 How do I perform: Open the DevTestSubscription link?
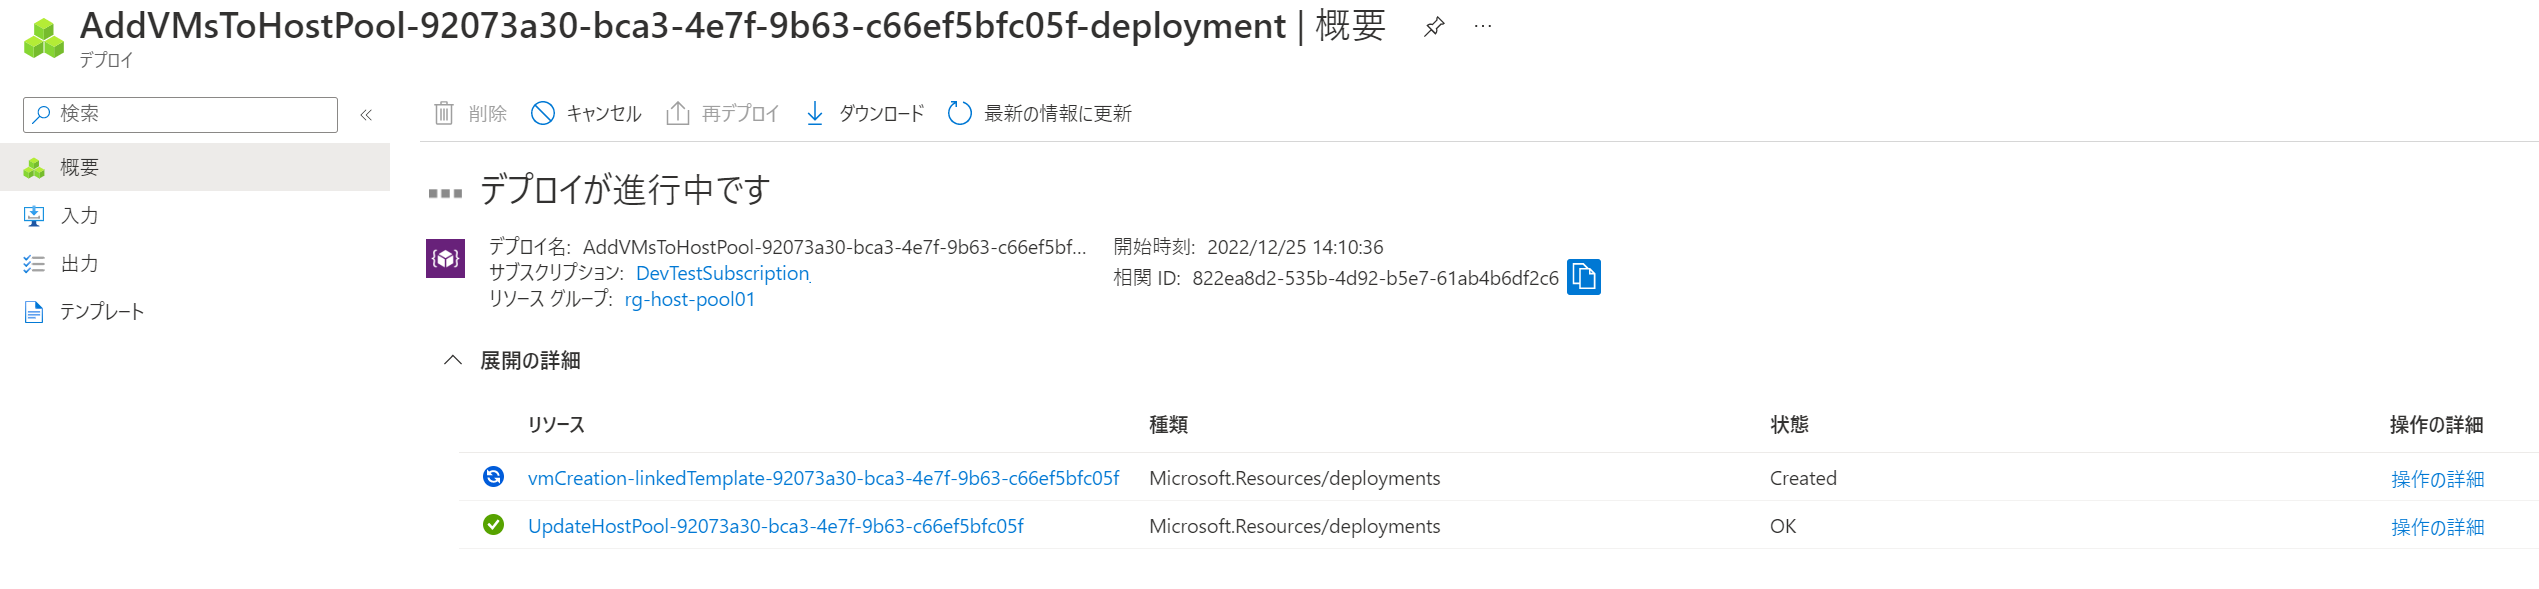(722, 273)
